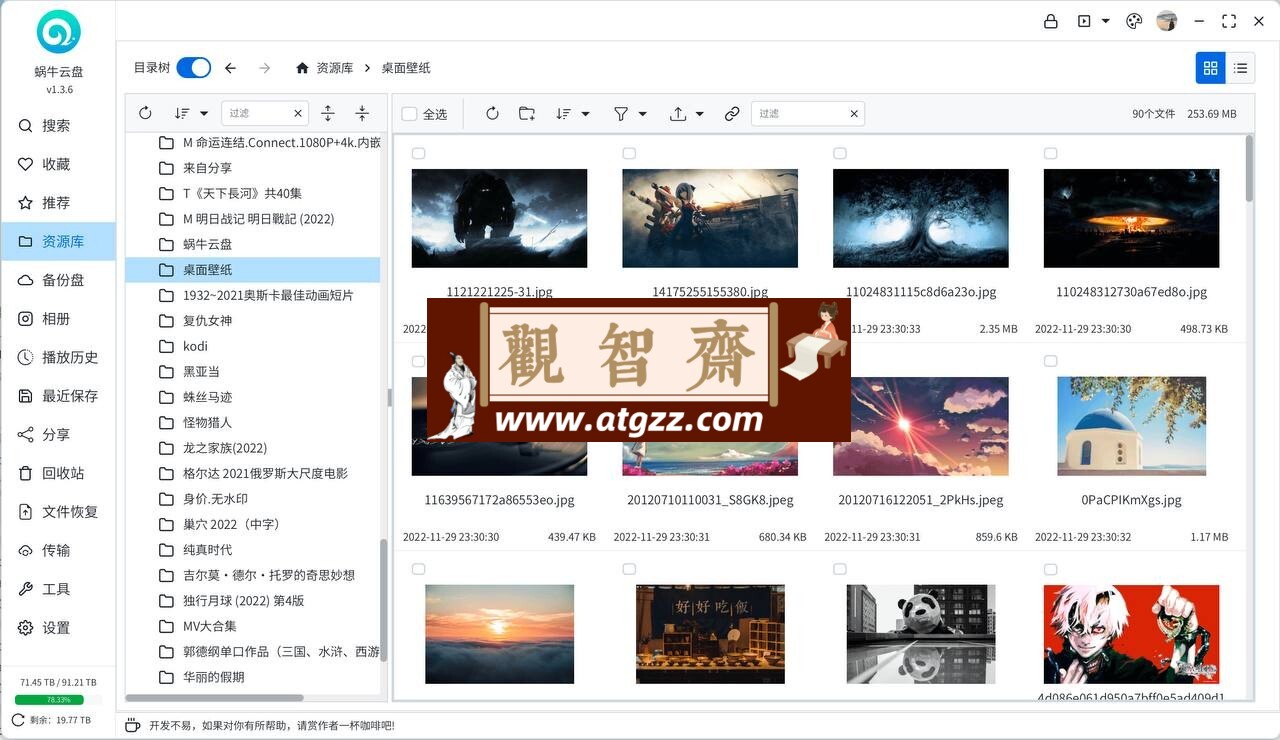
Task: Check the 全选 checkbox
Action: point(409,114)
